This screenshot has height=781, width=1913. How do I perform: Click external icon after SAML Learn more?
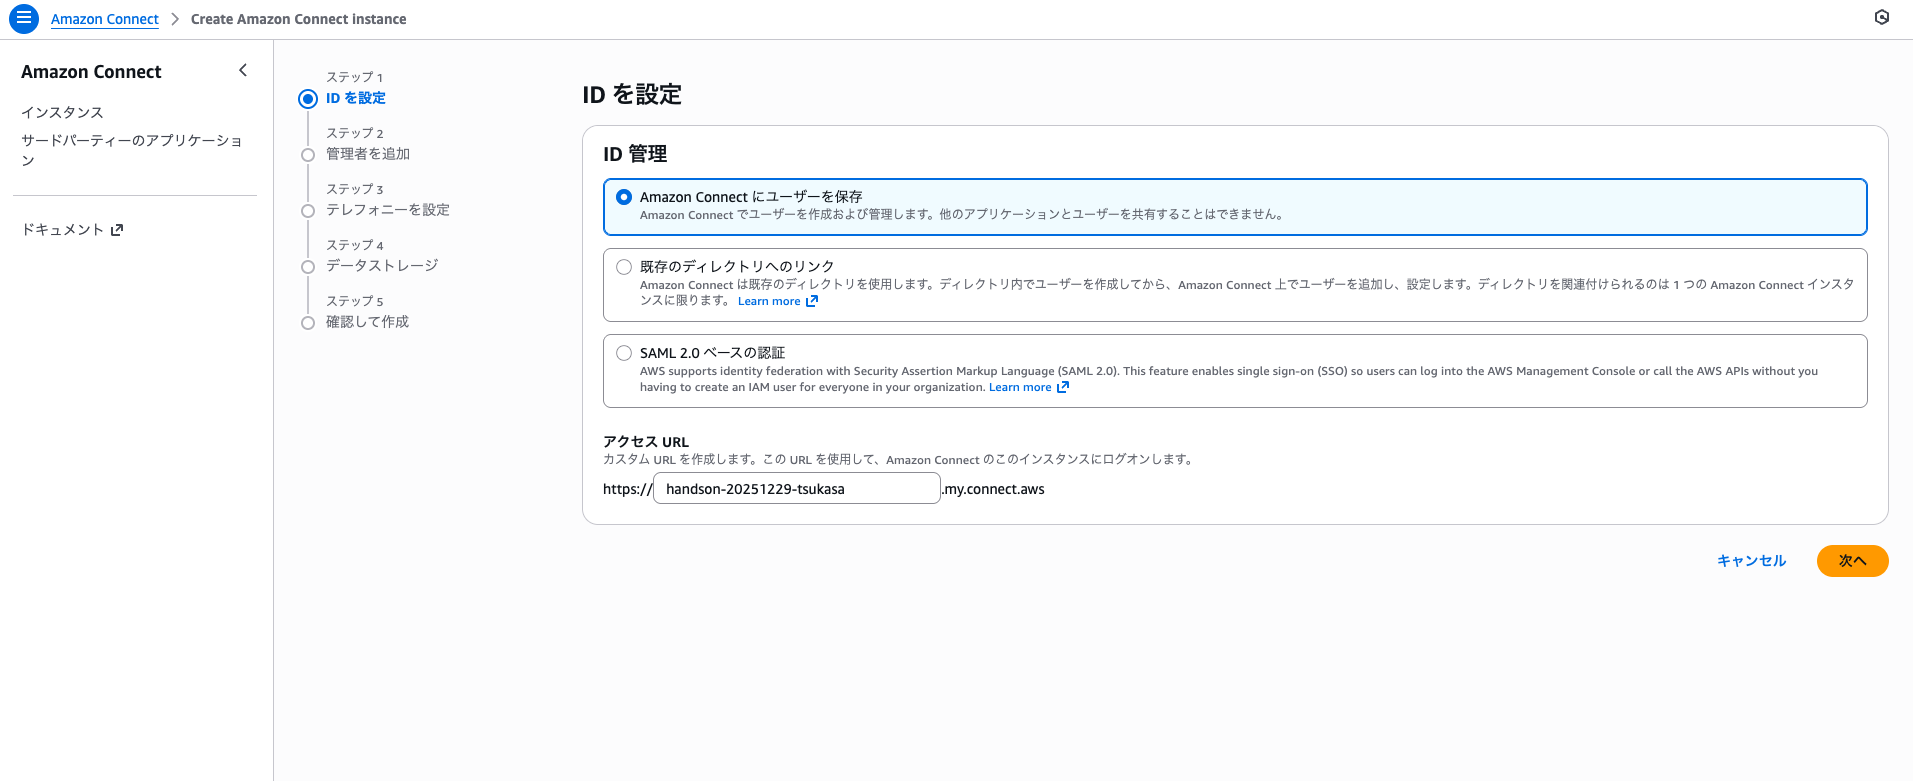point(1063,387)
